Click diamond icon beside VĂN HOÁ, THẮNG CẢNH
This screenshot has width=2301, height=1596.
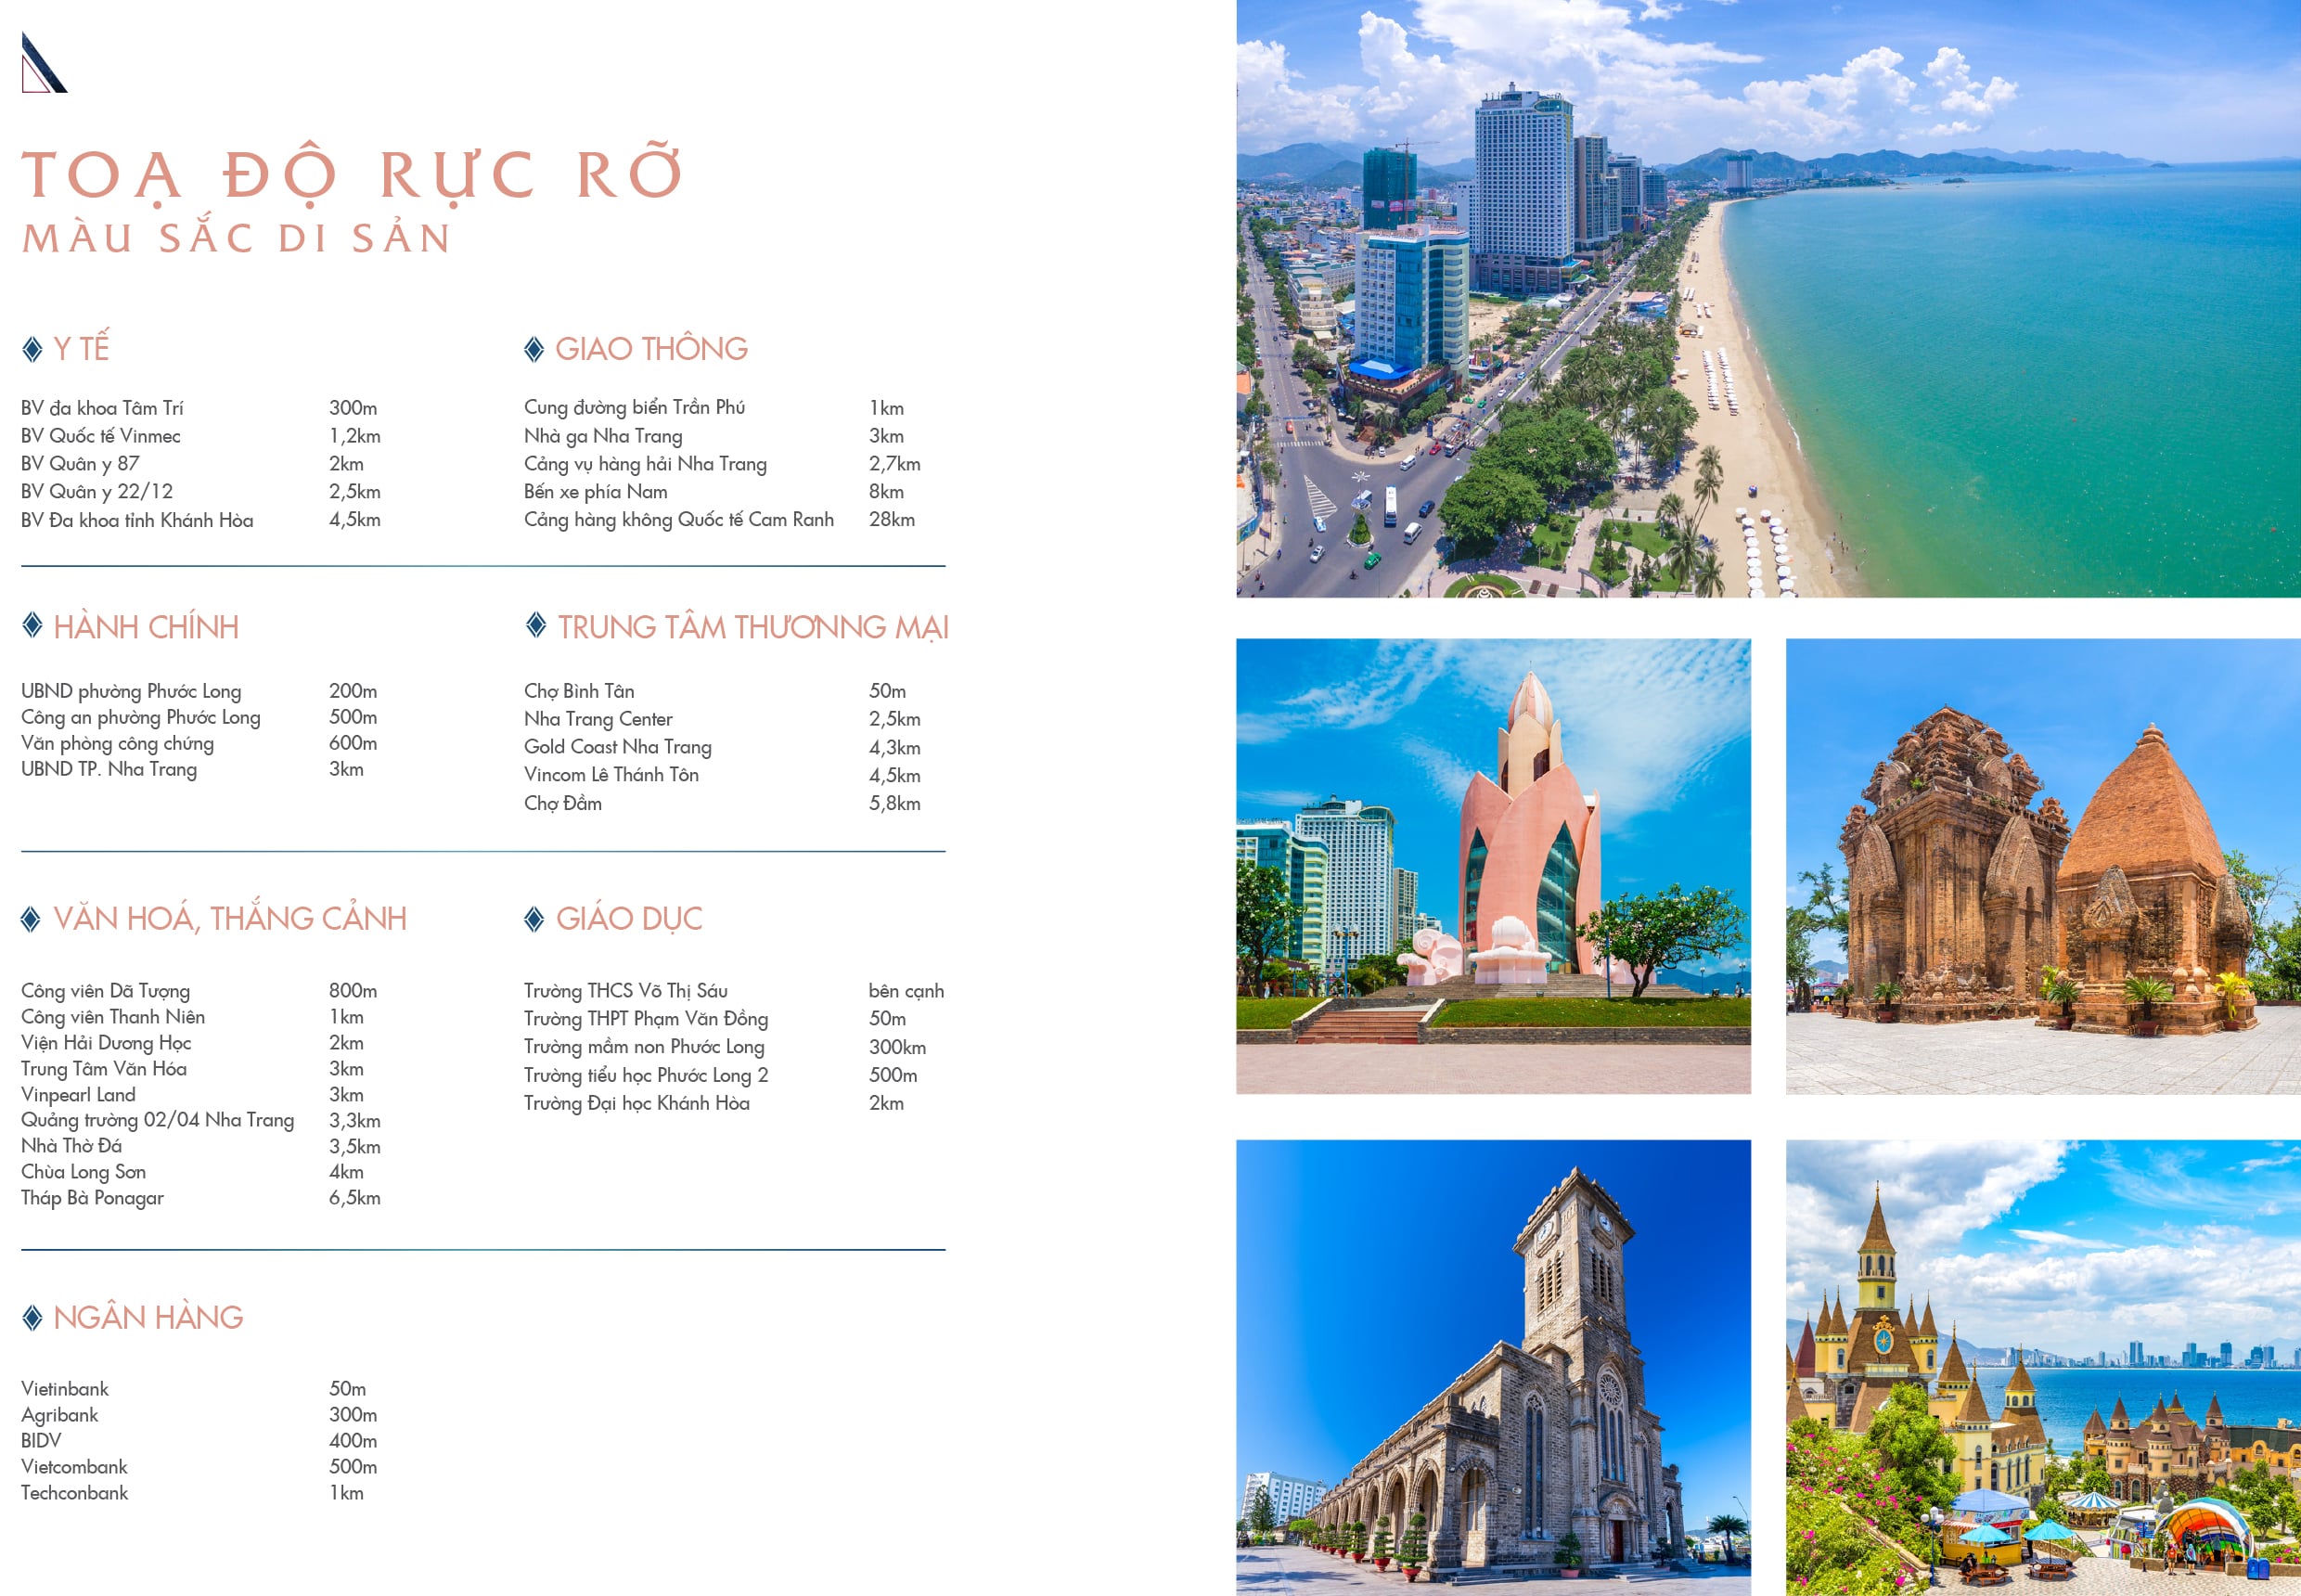tap(31, 919)
